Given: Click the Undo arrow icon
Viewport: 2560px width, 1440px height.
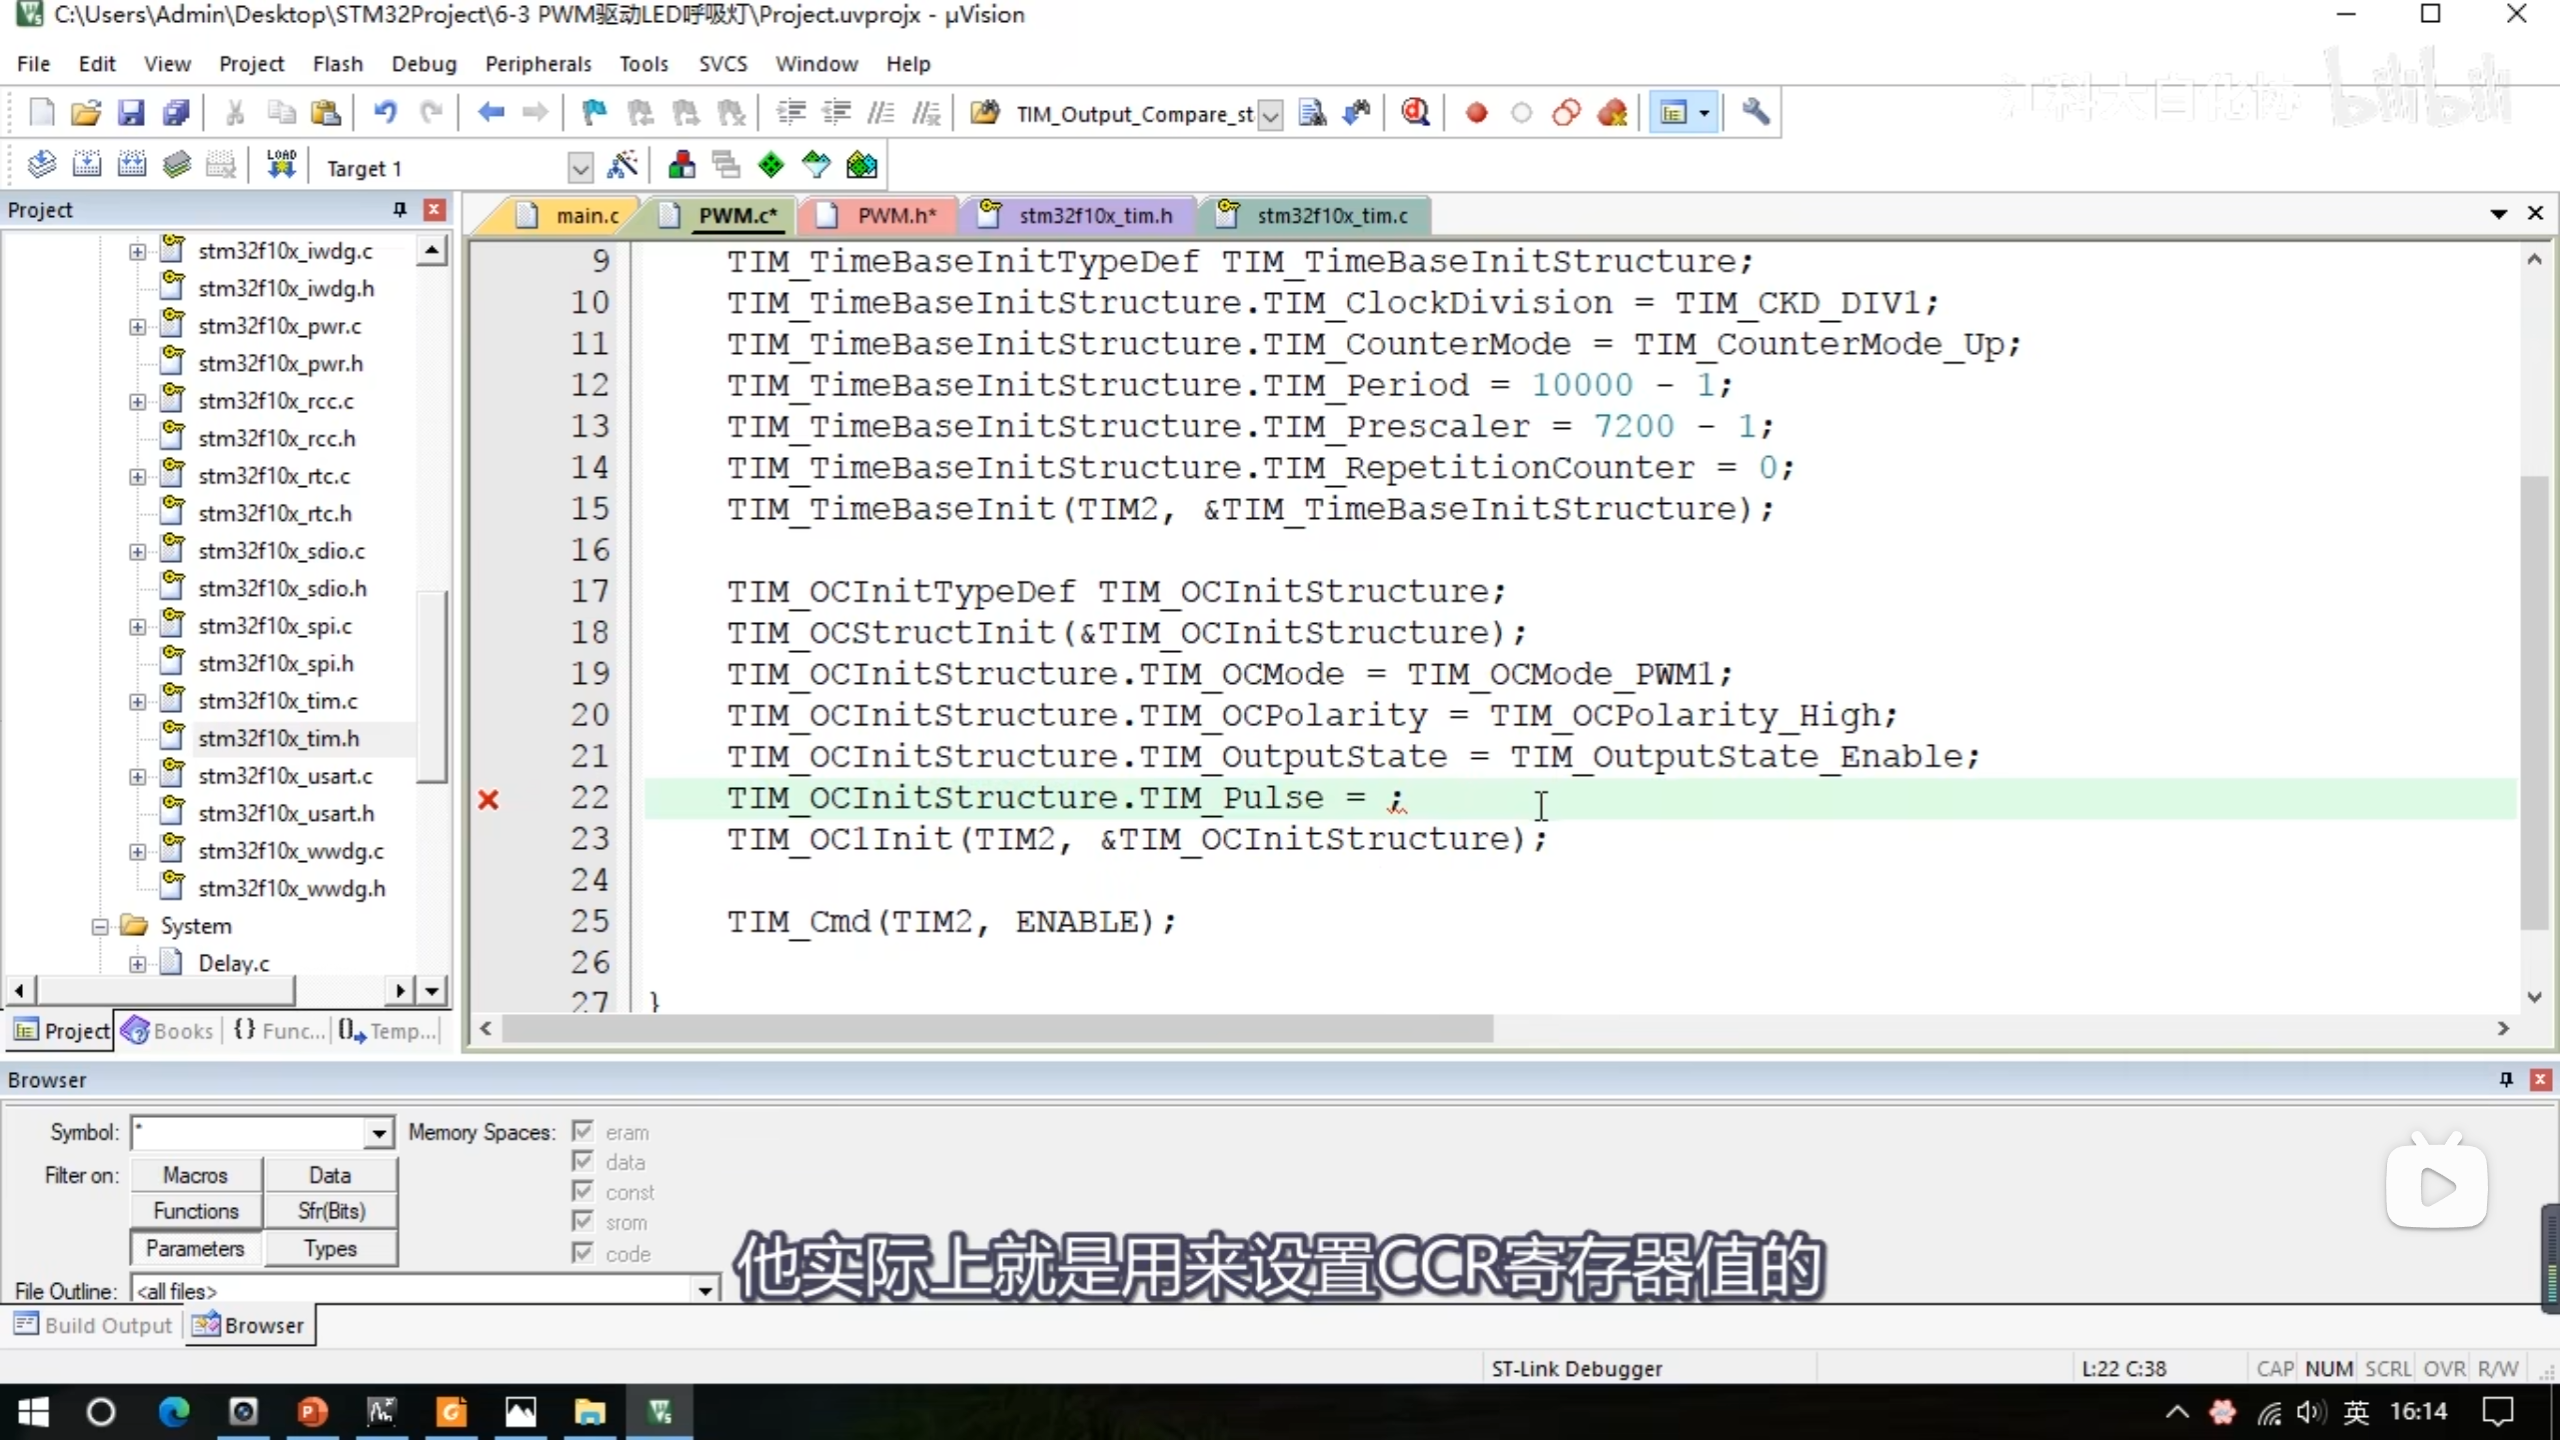Looking at the screenshot, I should point(385,113).
